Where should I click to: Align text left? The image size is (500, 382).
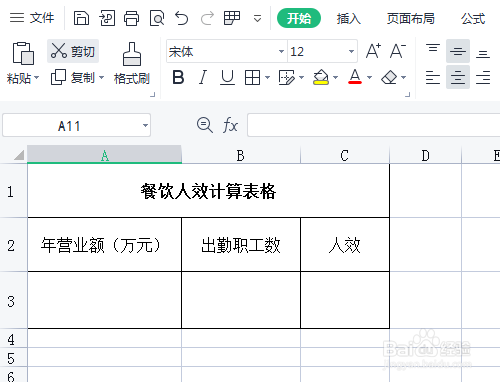(433, 77)
